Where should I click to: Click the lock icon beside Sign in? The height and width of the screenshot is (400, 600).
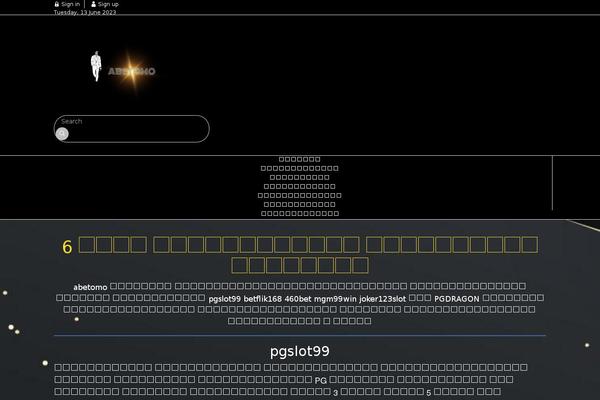[x=57, y=4]
